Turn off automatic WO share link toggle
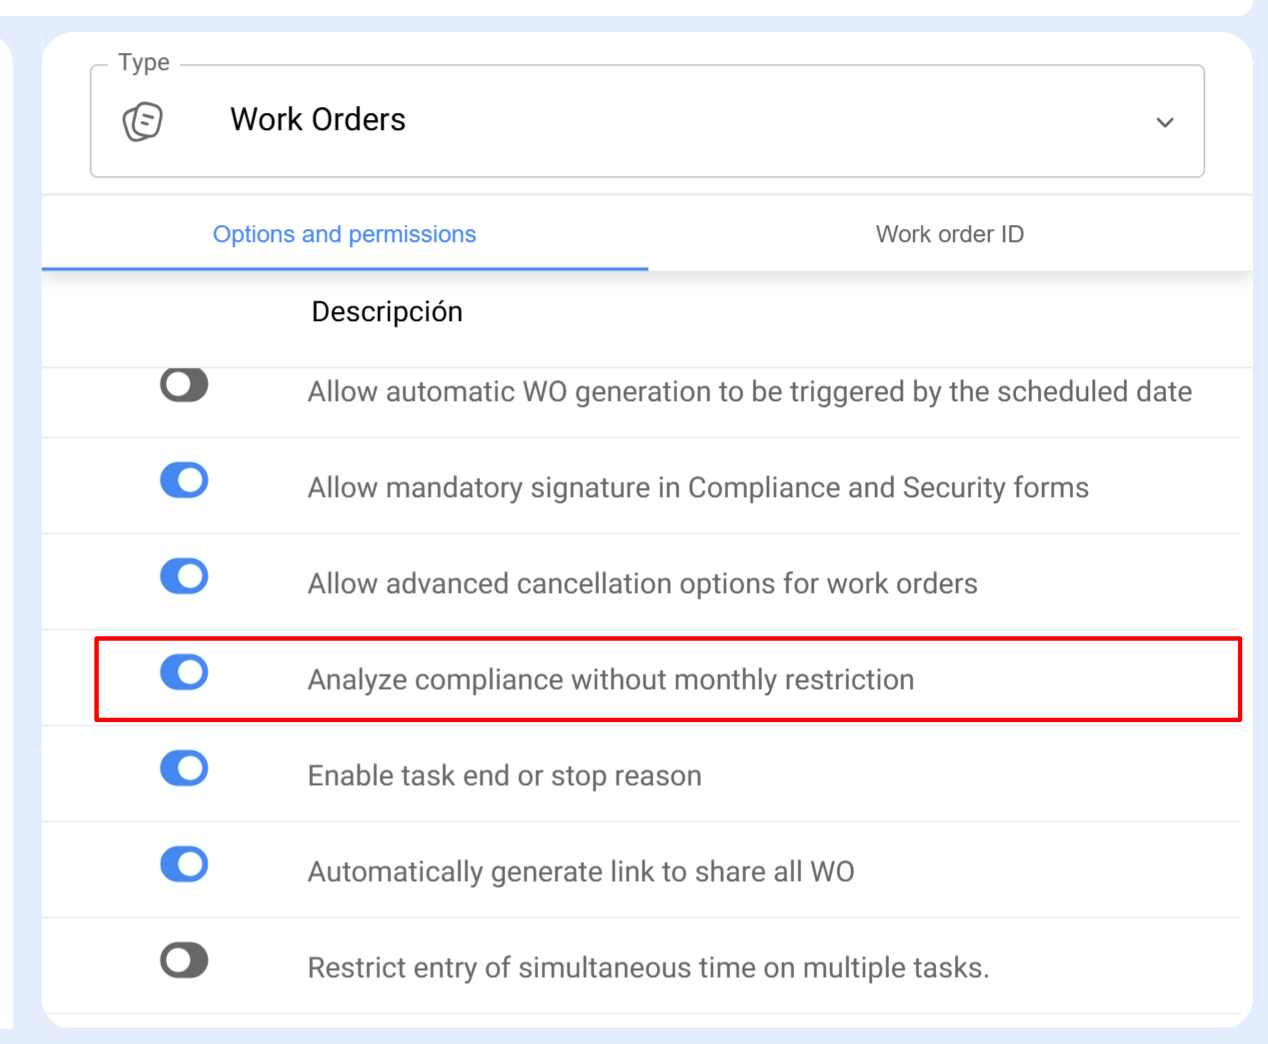The height and width of the screenshot is (1044, 1268). point(184,865)
